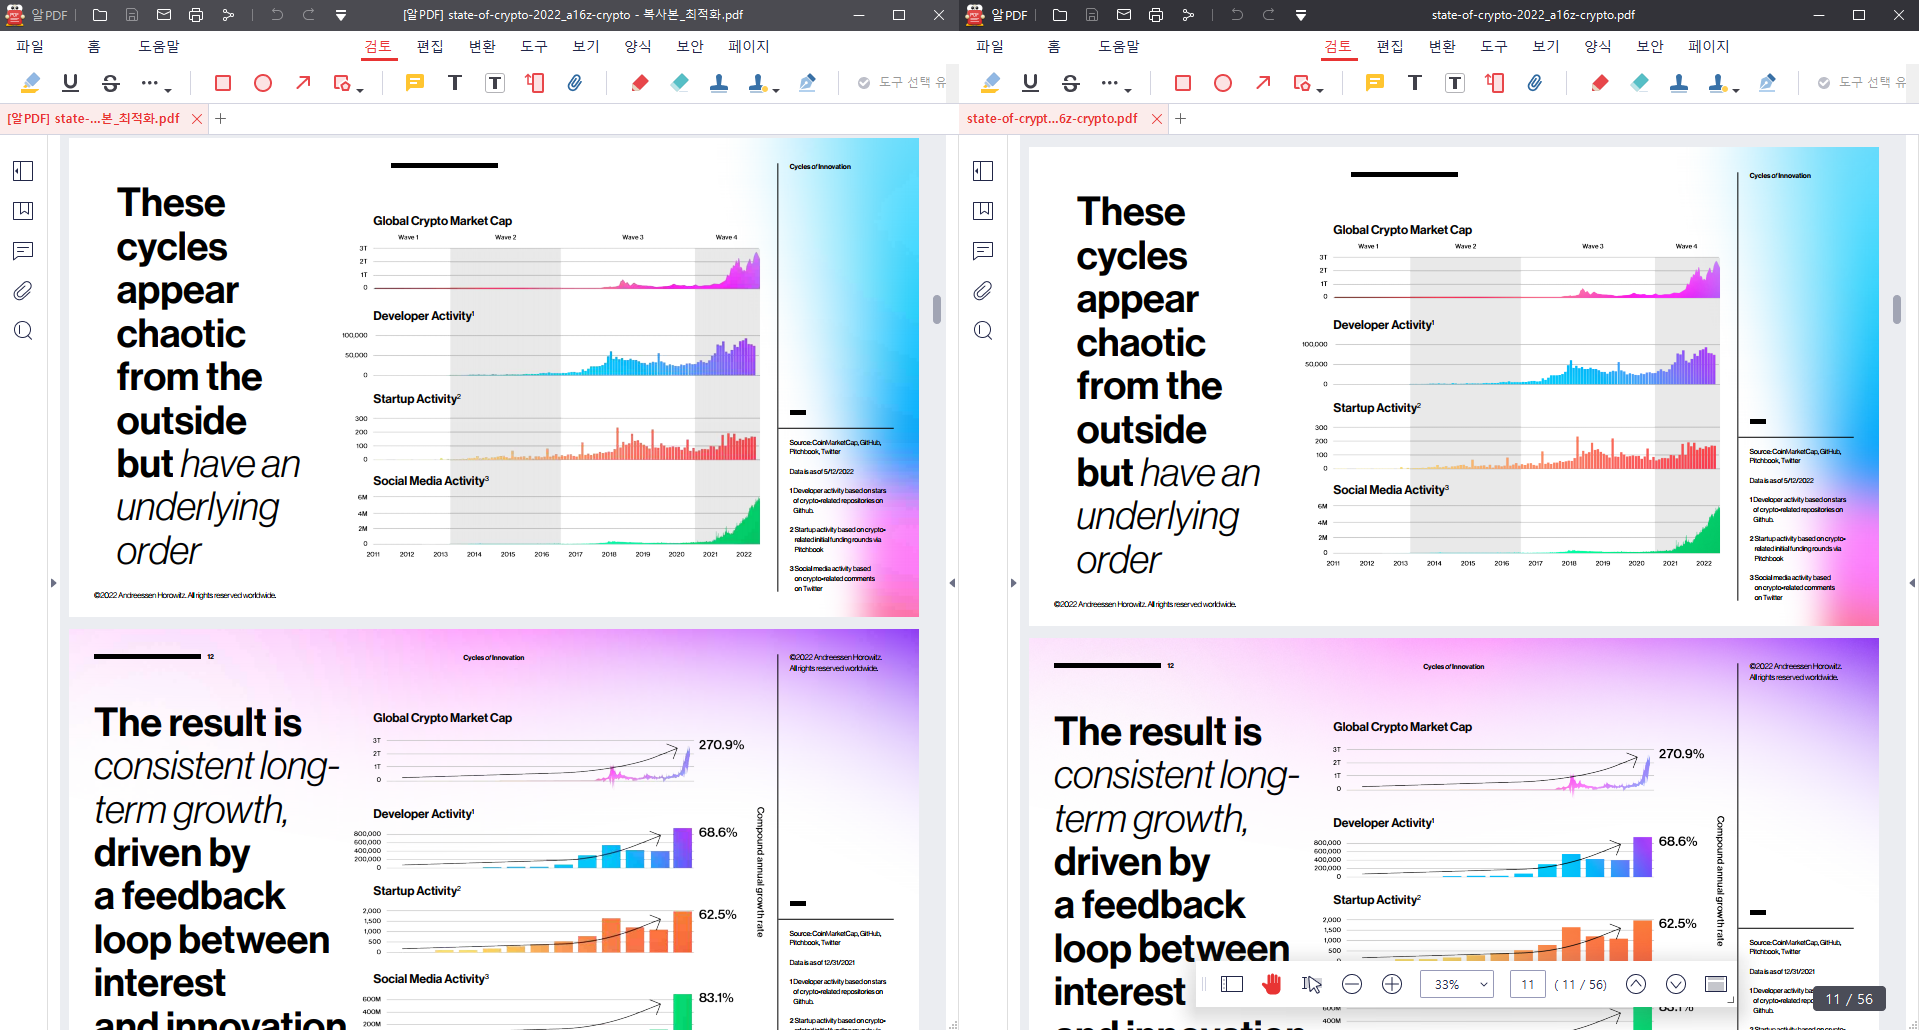This screenshot has height=1030, width=1919.
Task: Choose the callout text tool in left window
Action: tap(535, 83)
